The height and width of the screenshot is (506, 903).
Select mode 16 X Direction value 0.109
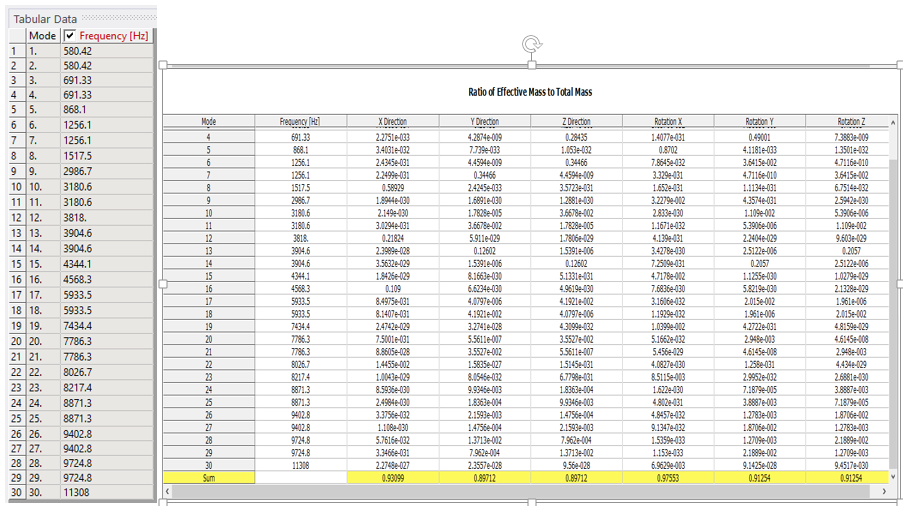point(393,289)
